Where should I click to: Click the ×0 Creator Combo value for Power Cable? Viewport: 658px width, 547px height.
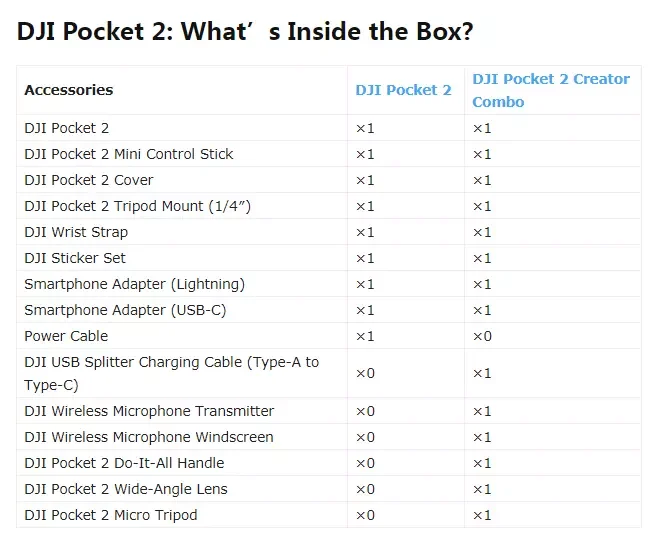coord(482,336)
